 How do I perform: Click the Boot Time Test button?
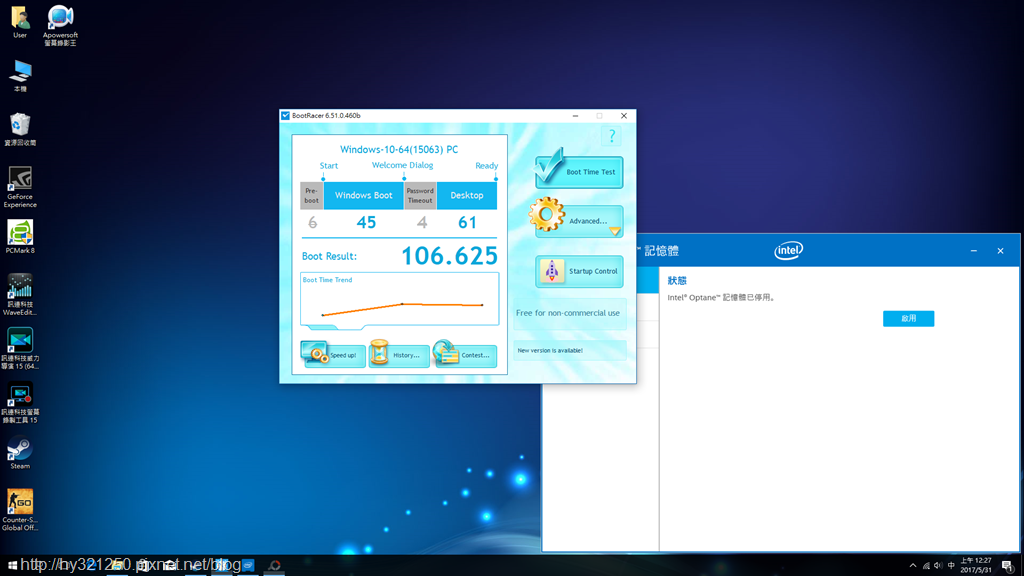pyautogui.click(x=579, y=170)
